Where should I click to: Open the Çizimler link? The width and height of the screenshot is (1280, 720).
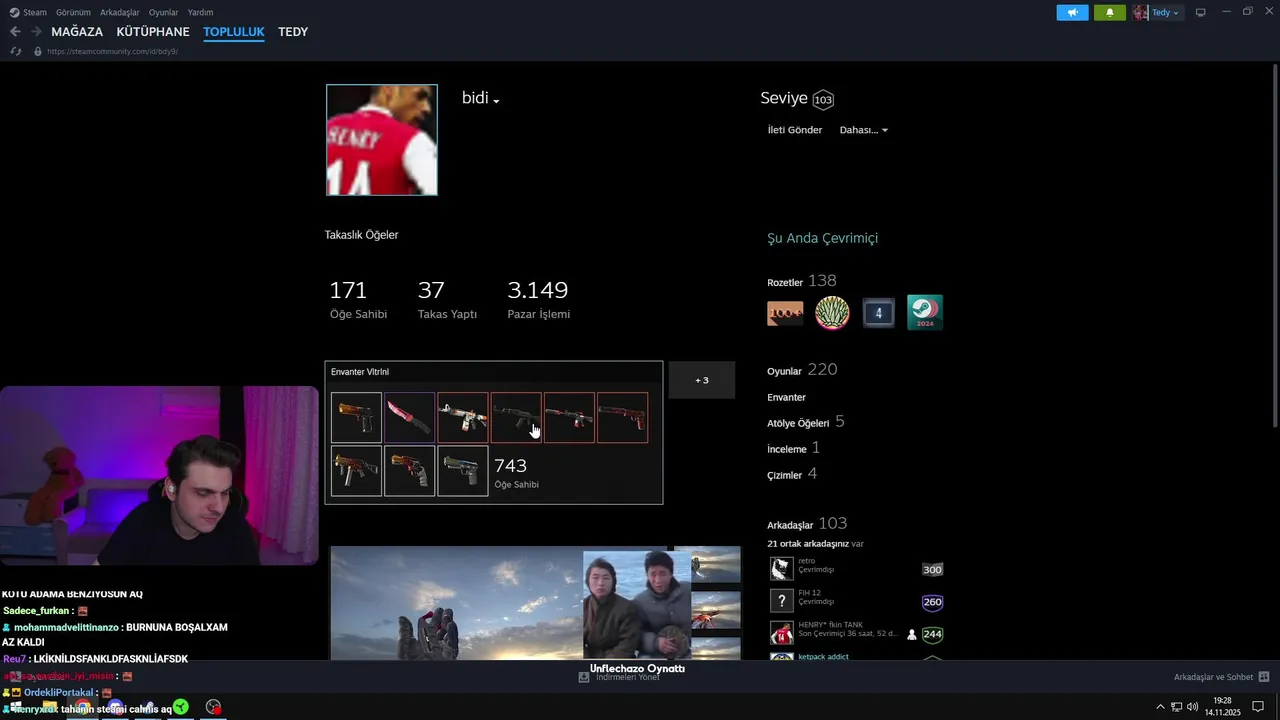(792, 474)
